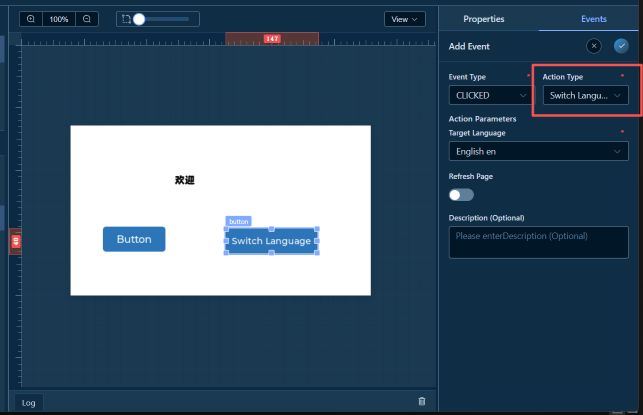Click the trash icon in the log bar
This screenshot has width=643, height=415.
(421, 402)
